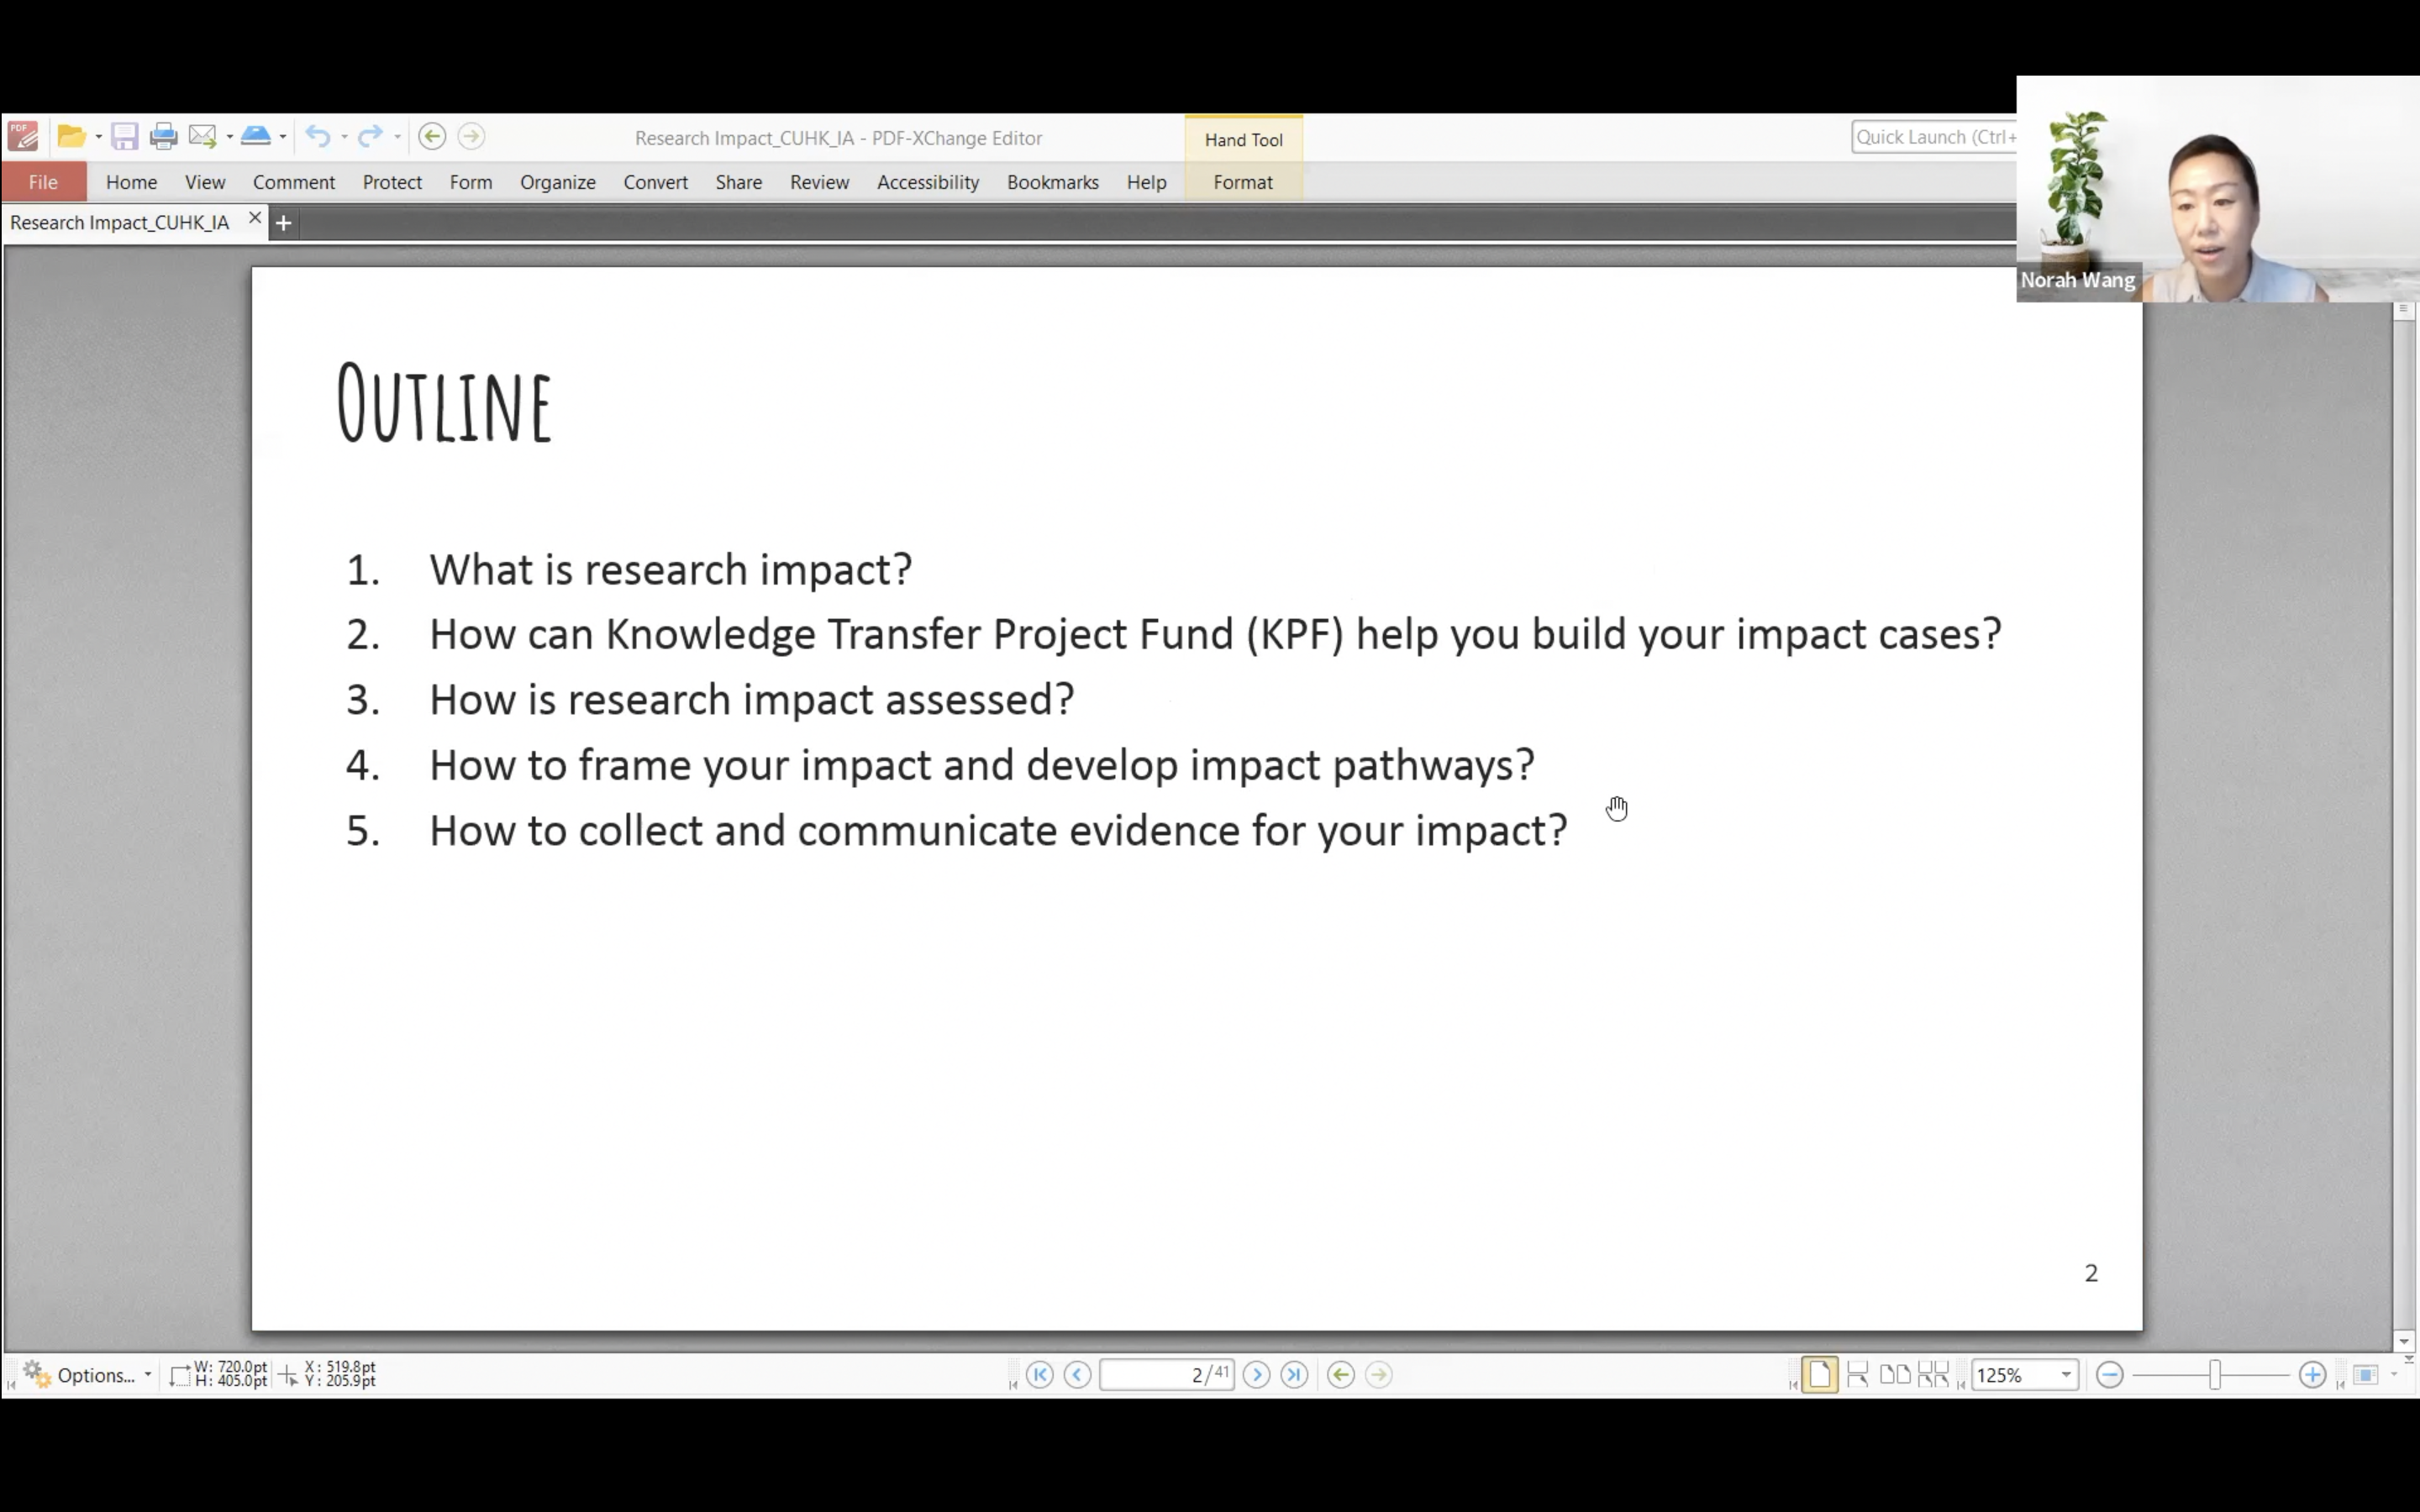This screenshot has height=1512, width=2420.
Task: Click the Format ribbon tab
Action: pyautogui.click(x=1244, y=181)
